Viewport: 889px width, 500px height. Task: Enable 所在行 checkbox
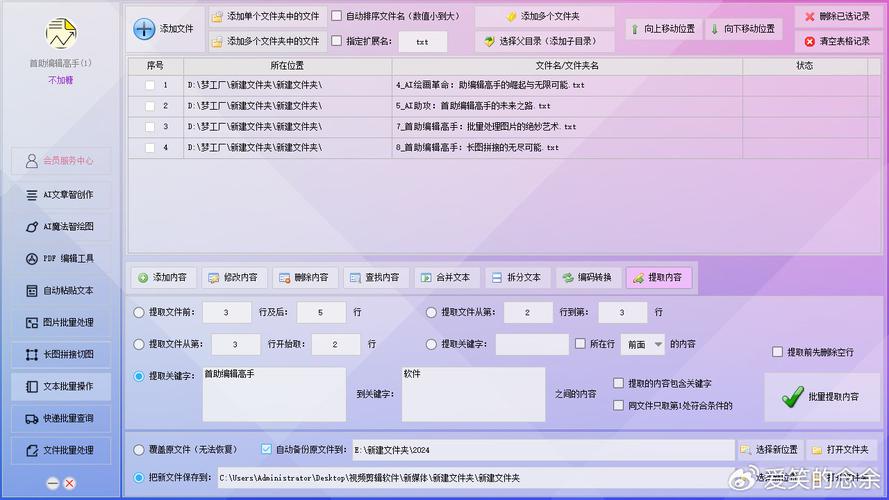(x=580, y=344)
